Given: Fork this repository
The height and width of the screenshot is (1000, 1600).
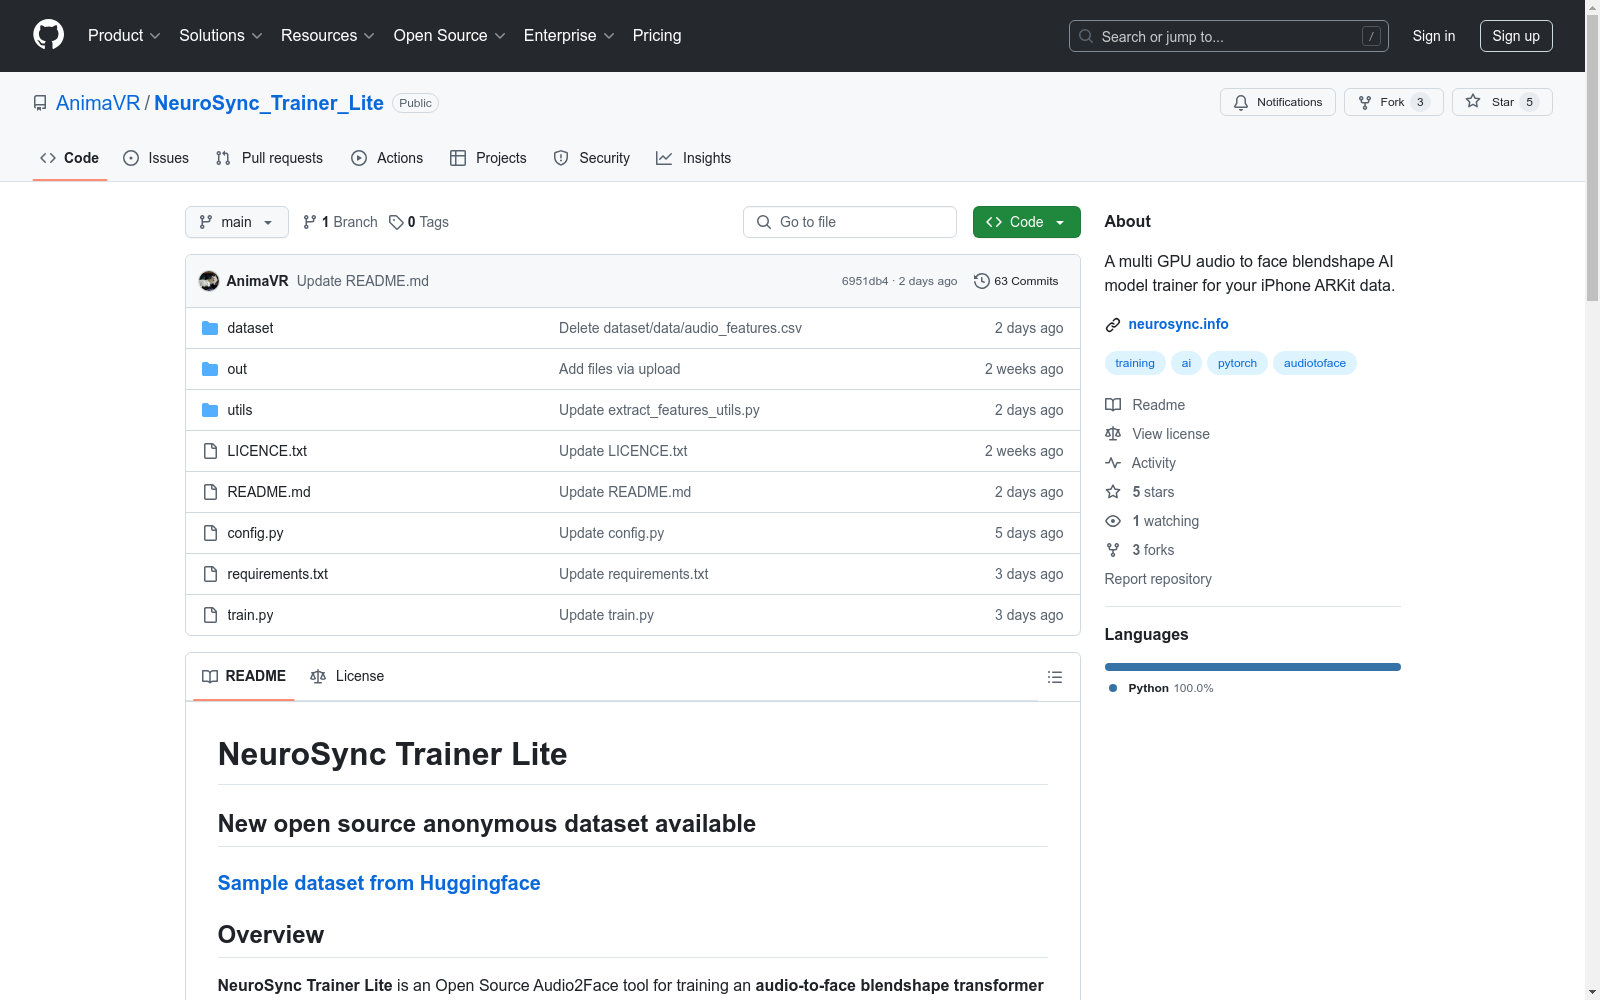Looking at the screenshot, I should click(x=1392, y=102).
